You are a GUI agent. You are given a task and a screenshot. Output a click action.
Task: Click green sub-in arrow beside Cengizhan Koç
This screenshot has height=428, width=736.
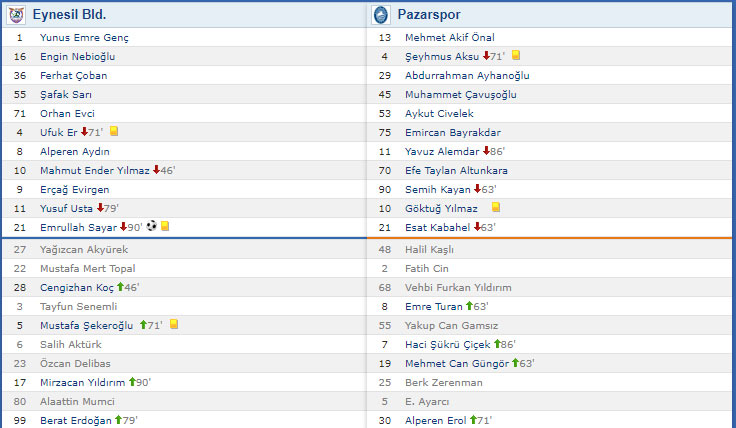click(121, 287)
